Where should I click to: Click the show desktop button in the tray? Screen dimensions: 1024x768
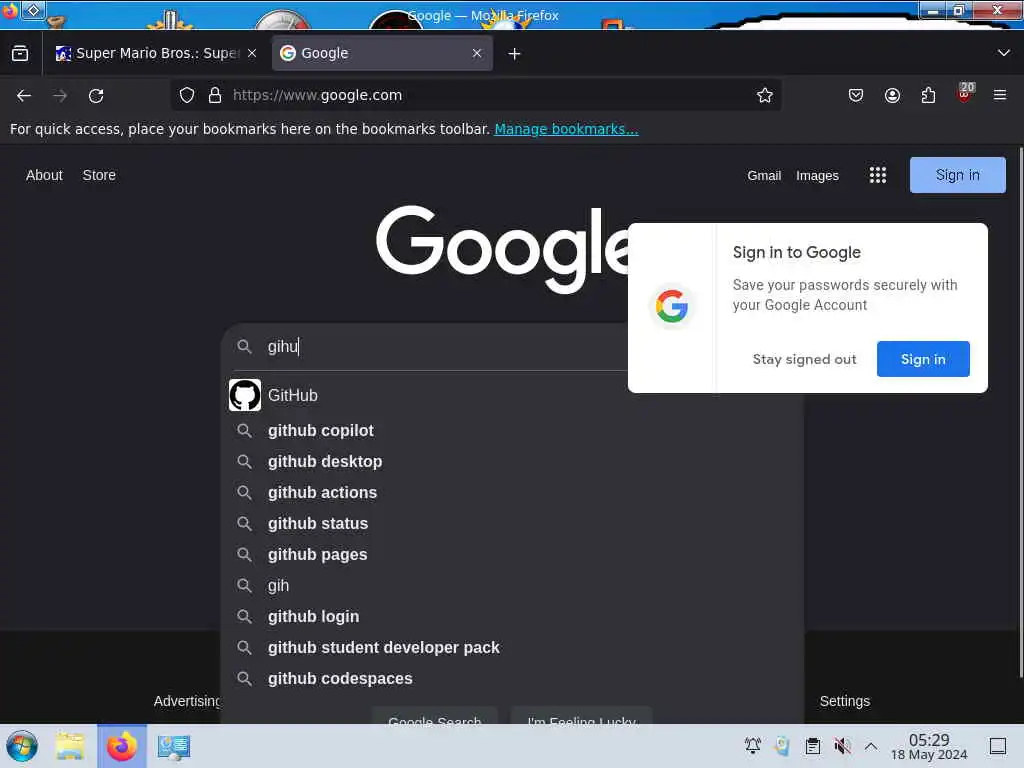click(x=998, y=746)
